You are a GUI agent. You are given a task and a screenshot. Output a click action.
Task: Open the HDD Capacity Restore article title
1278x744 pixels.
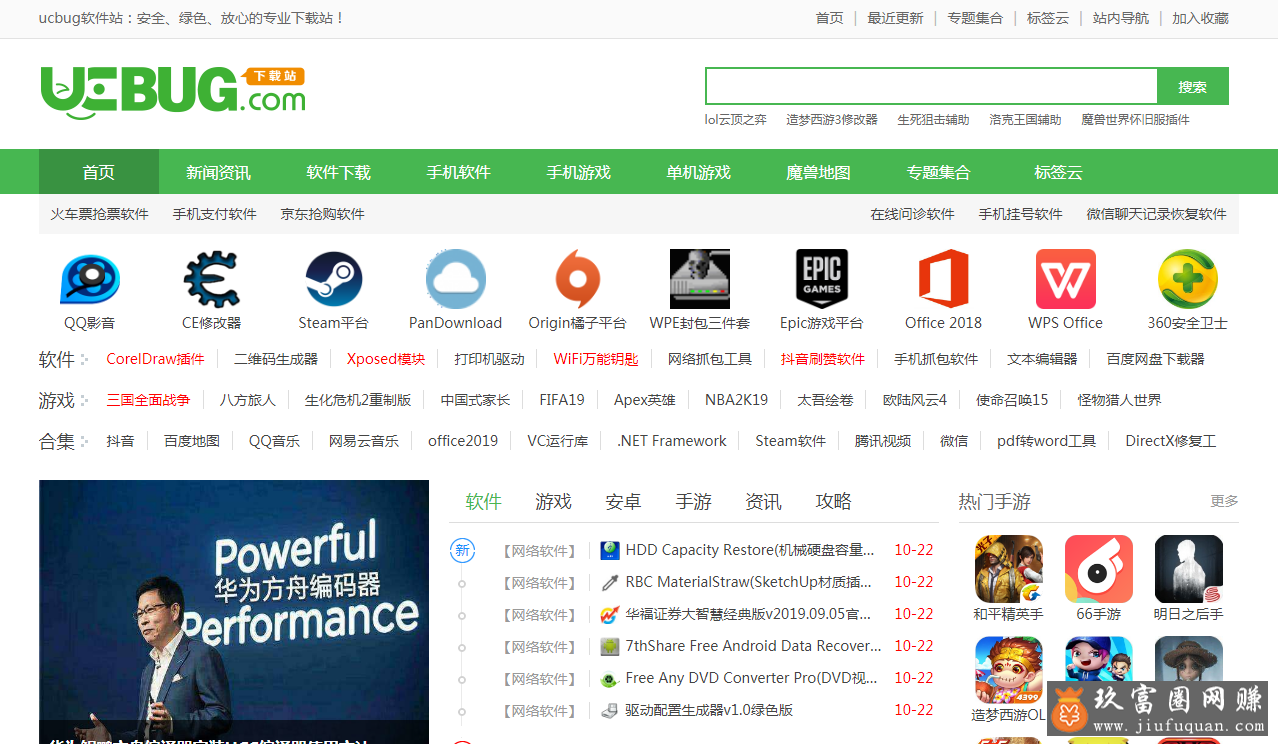click(x=750, y=550)
